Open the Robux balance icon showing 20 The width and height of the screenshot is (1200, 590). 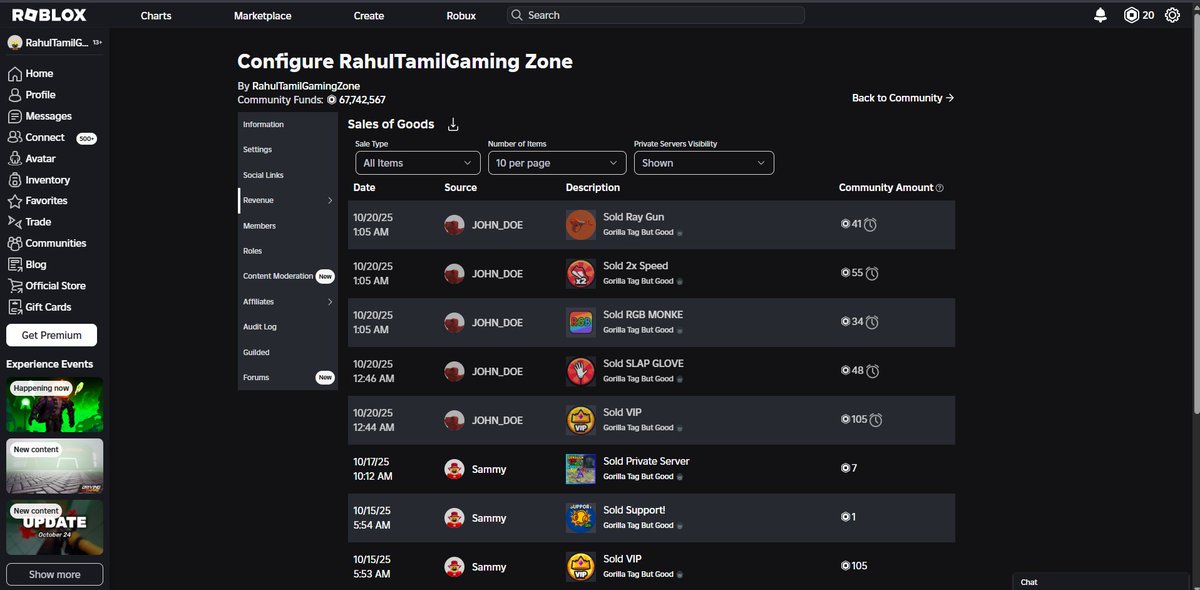1139,15
